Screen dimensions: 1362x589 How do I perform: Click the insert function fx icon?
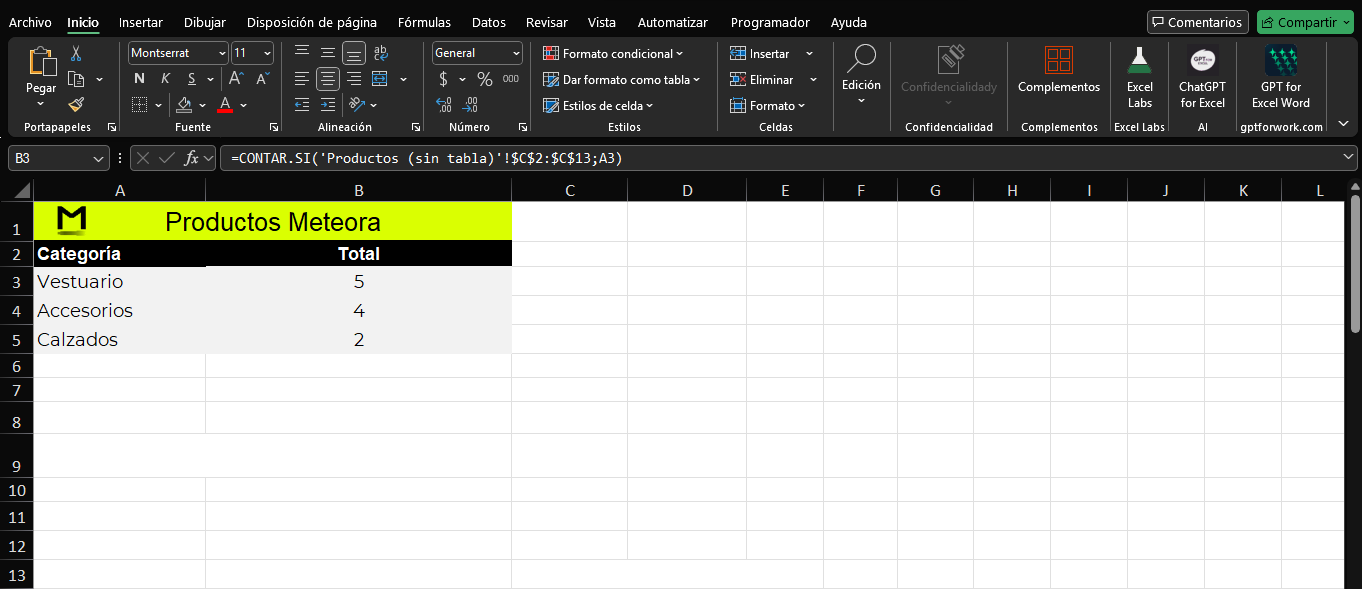192,158
